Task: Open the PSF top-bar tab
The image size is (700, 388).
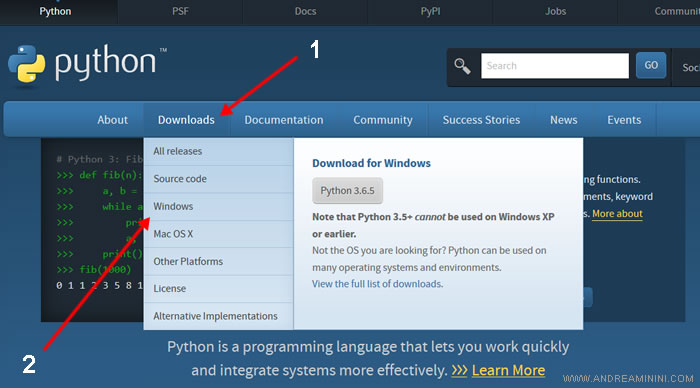Action: (x=180, y=12)
